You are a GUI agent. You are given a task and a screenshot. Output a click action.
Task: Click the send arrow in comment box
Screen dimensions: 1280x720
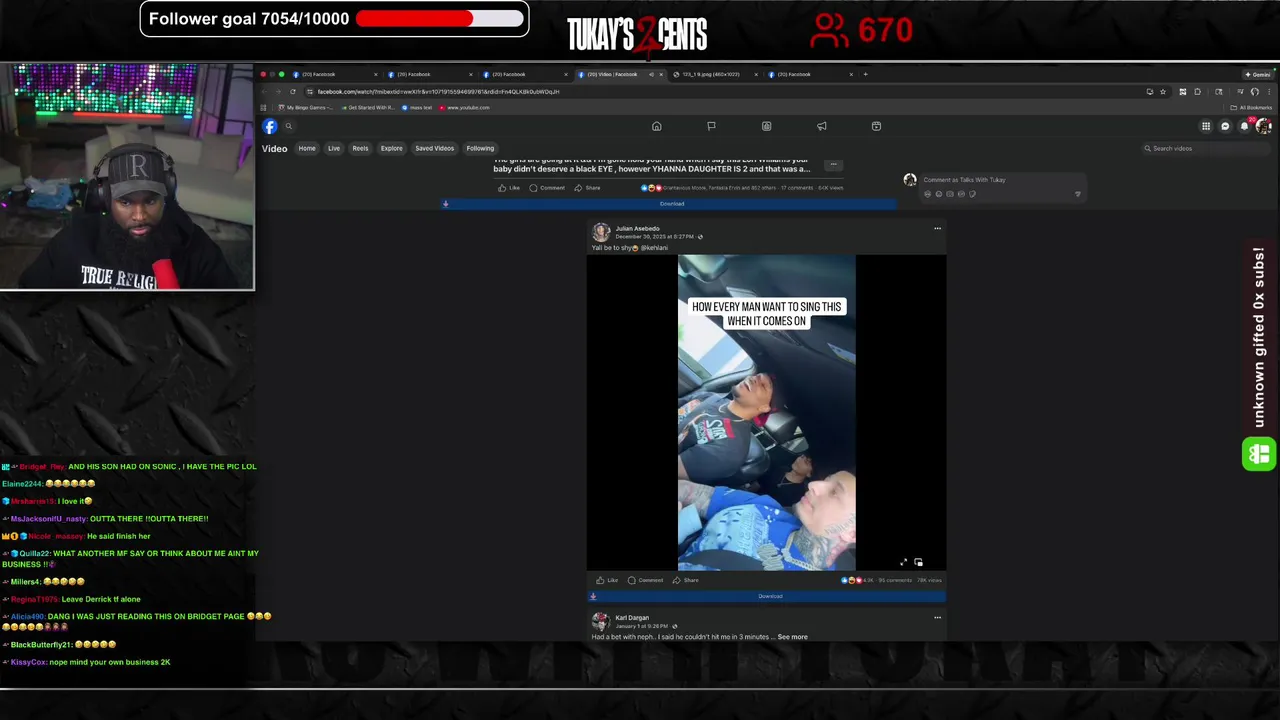pyautogui.click(x=1077, y=194)
